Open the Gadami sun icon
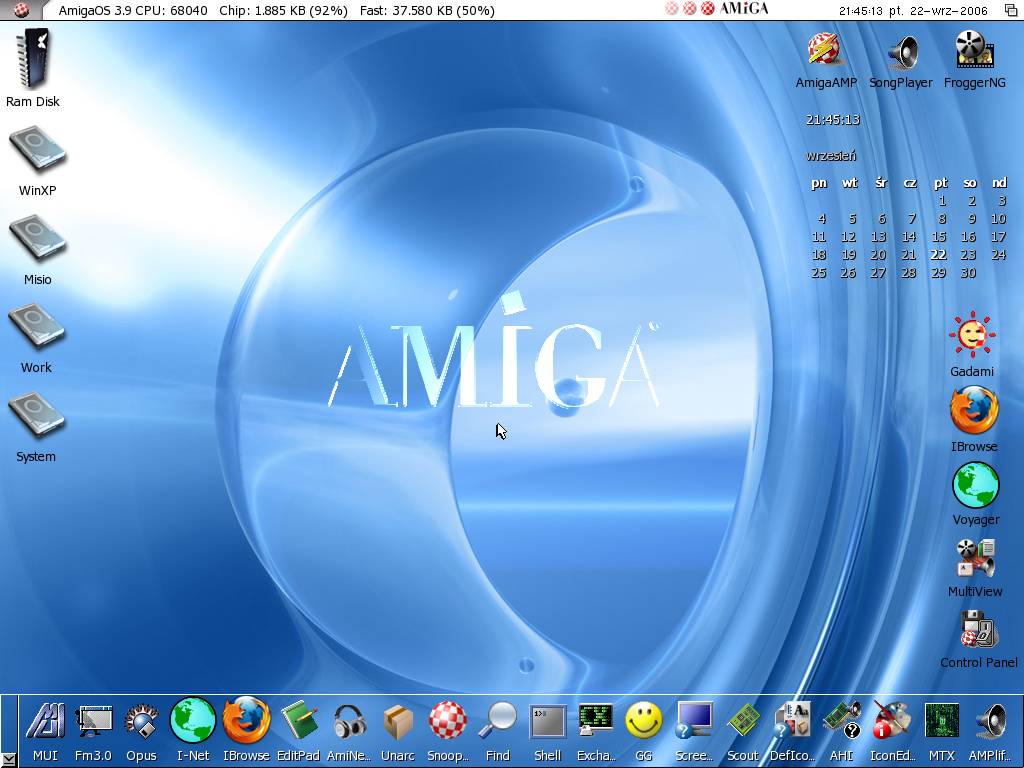This screenshot has width=1024, height=768. (x=972, y=335)
